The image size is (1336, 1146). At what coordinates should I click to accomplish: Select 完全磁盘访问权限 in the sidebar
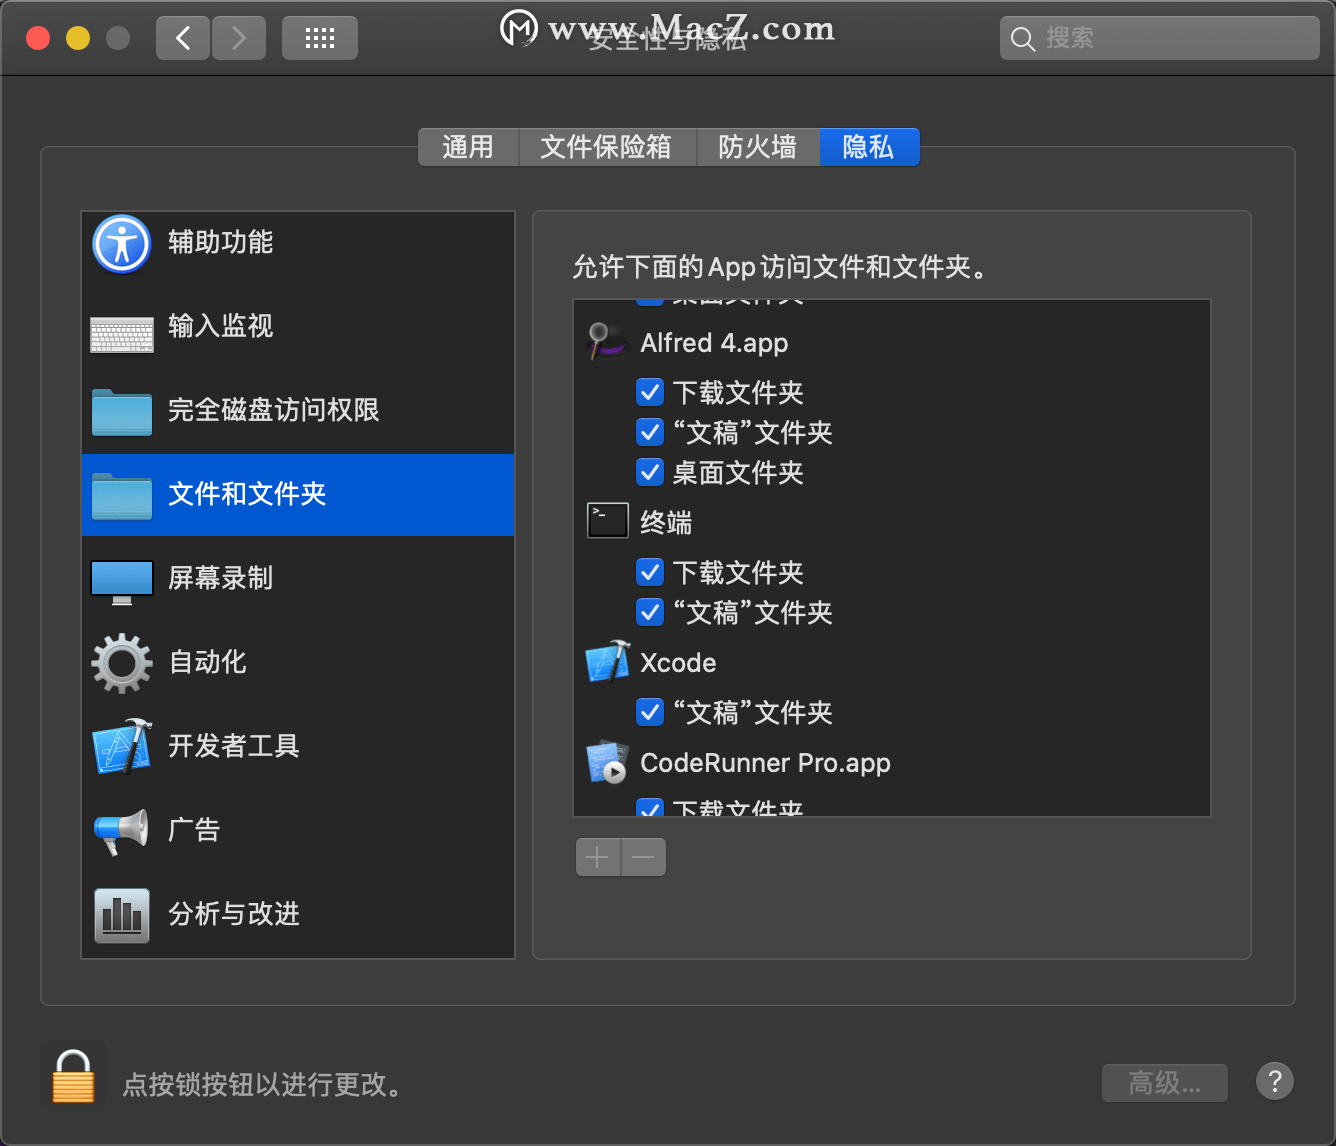(273, 411)
